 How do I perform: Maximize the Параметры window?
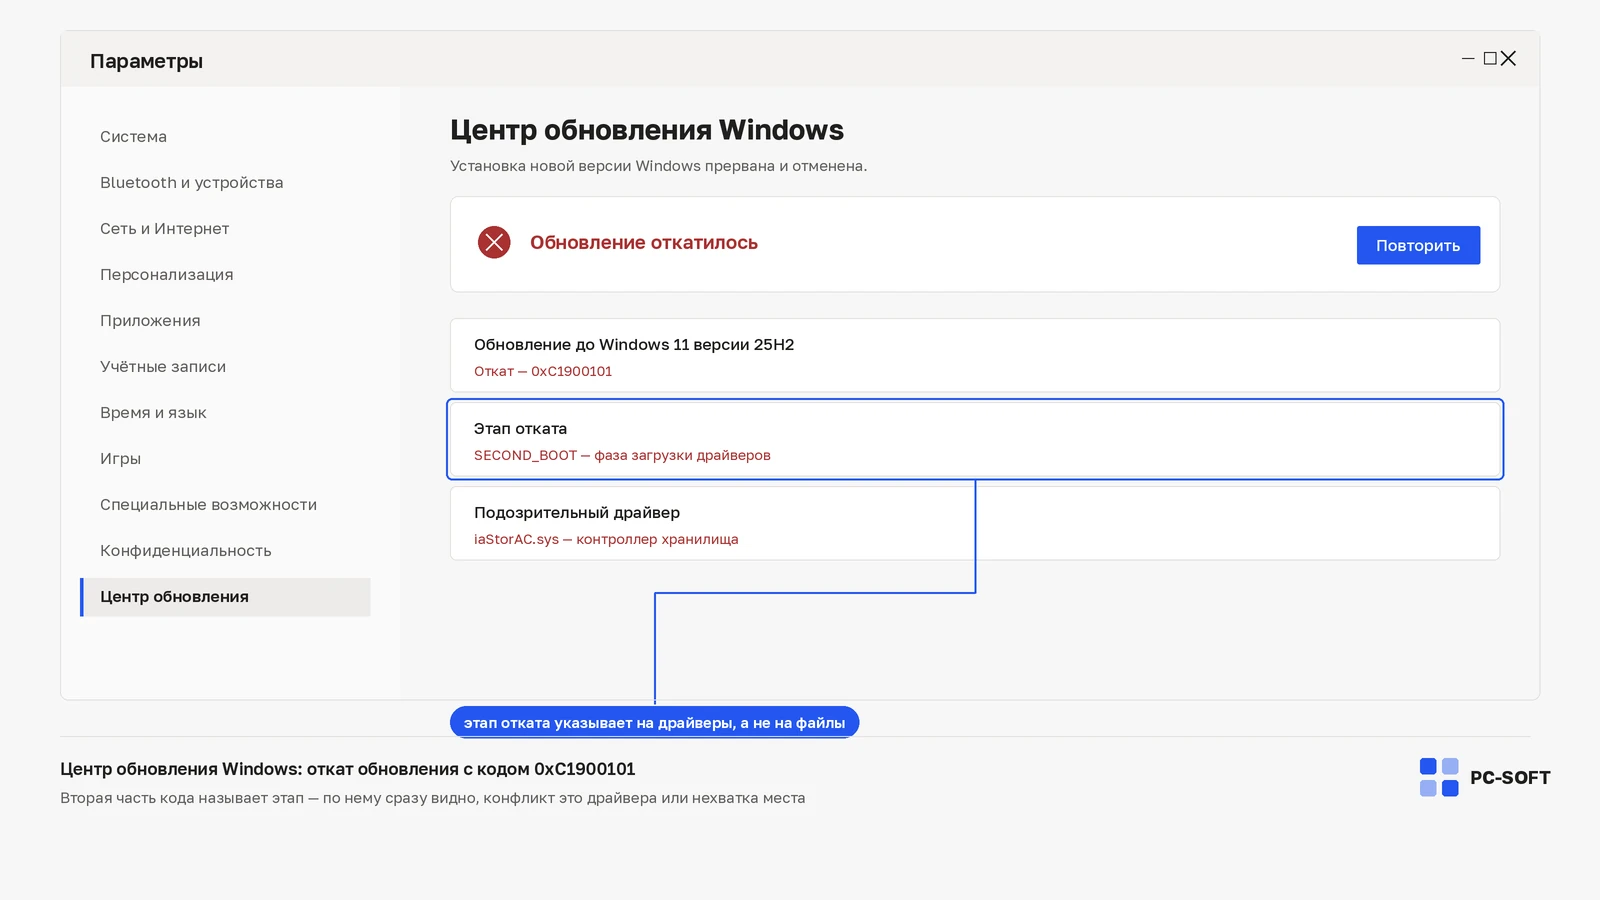pos(1490,59)
